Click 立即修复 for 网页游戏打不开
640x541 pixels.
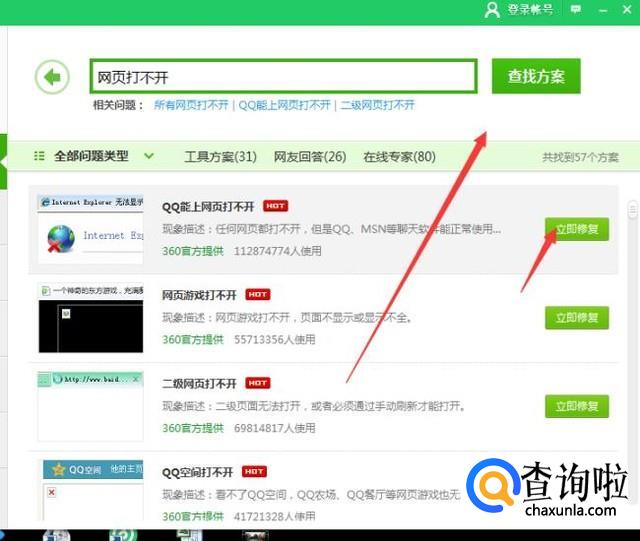pyautogui.click(x=577, y=318)
